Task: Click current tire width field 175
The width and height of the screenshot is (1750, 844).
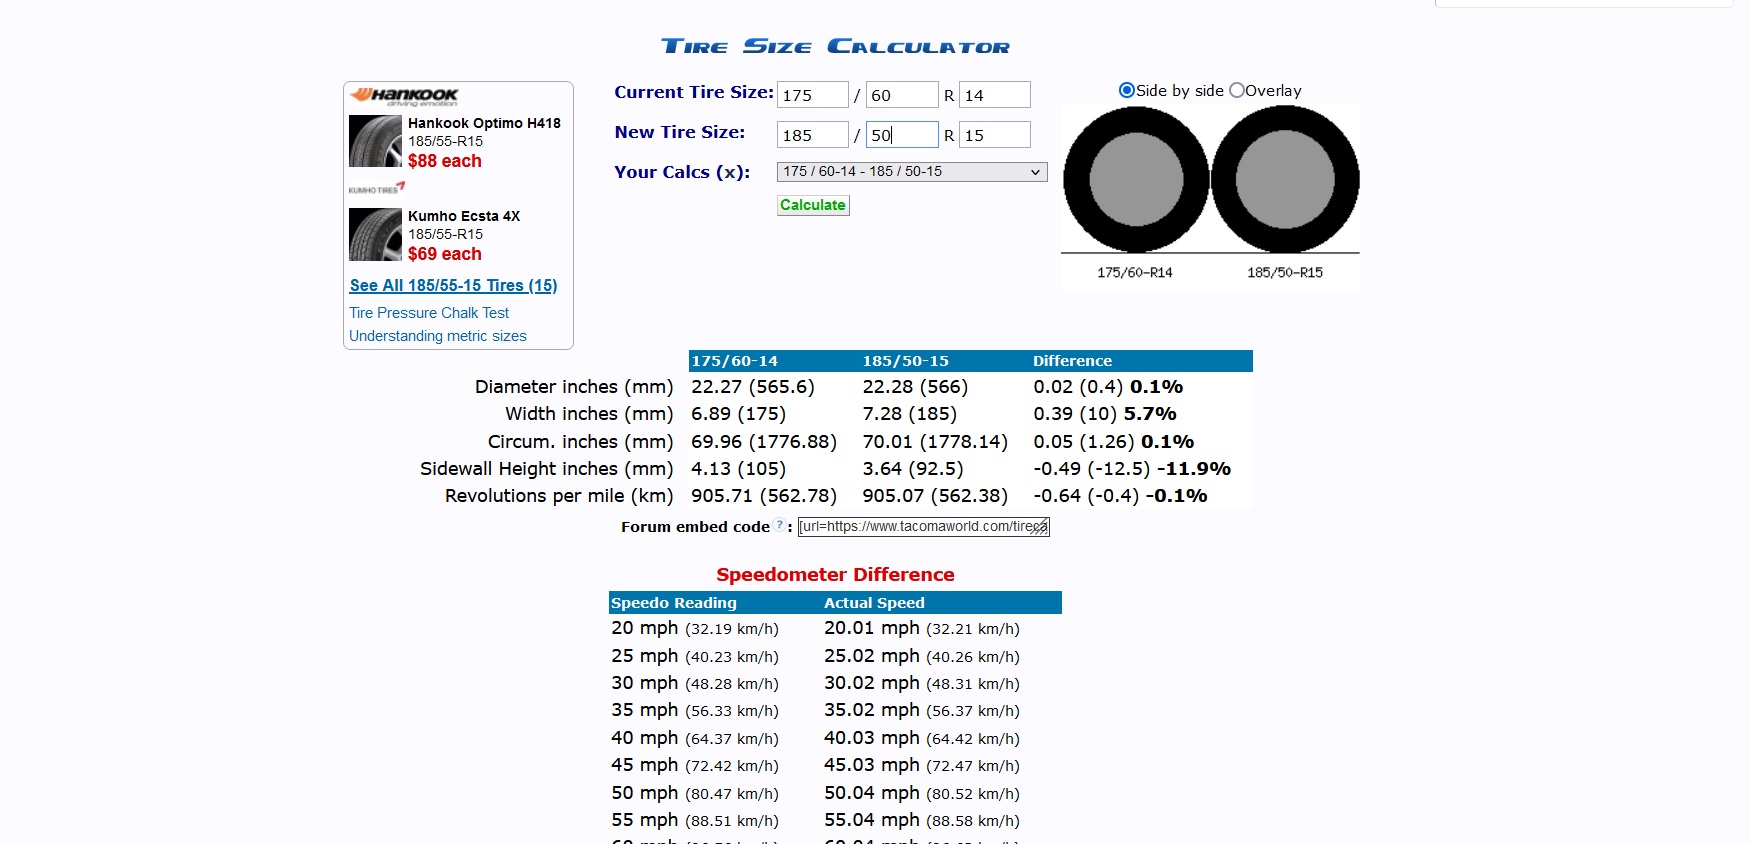Action: tap(813, 95)
